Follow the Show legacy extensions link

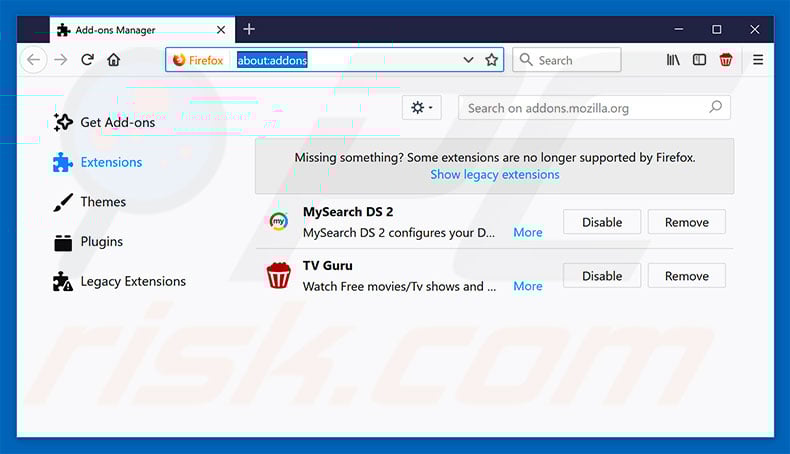pyautogui.click(x=495, y=174)
